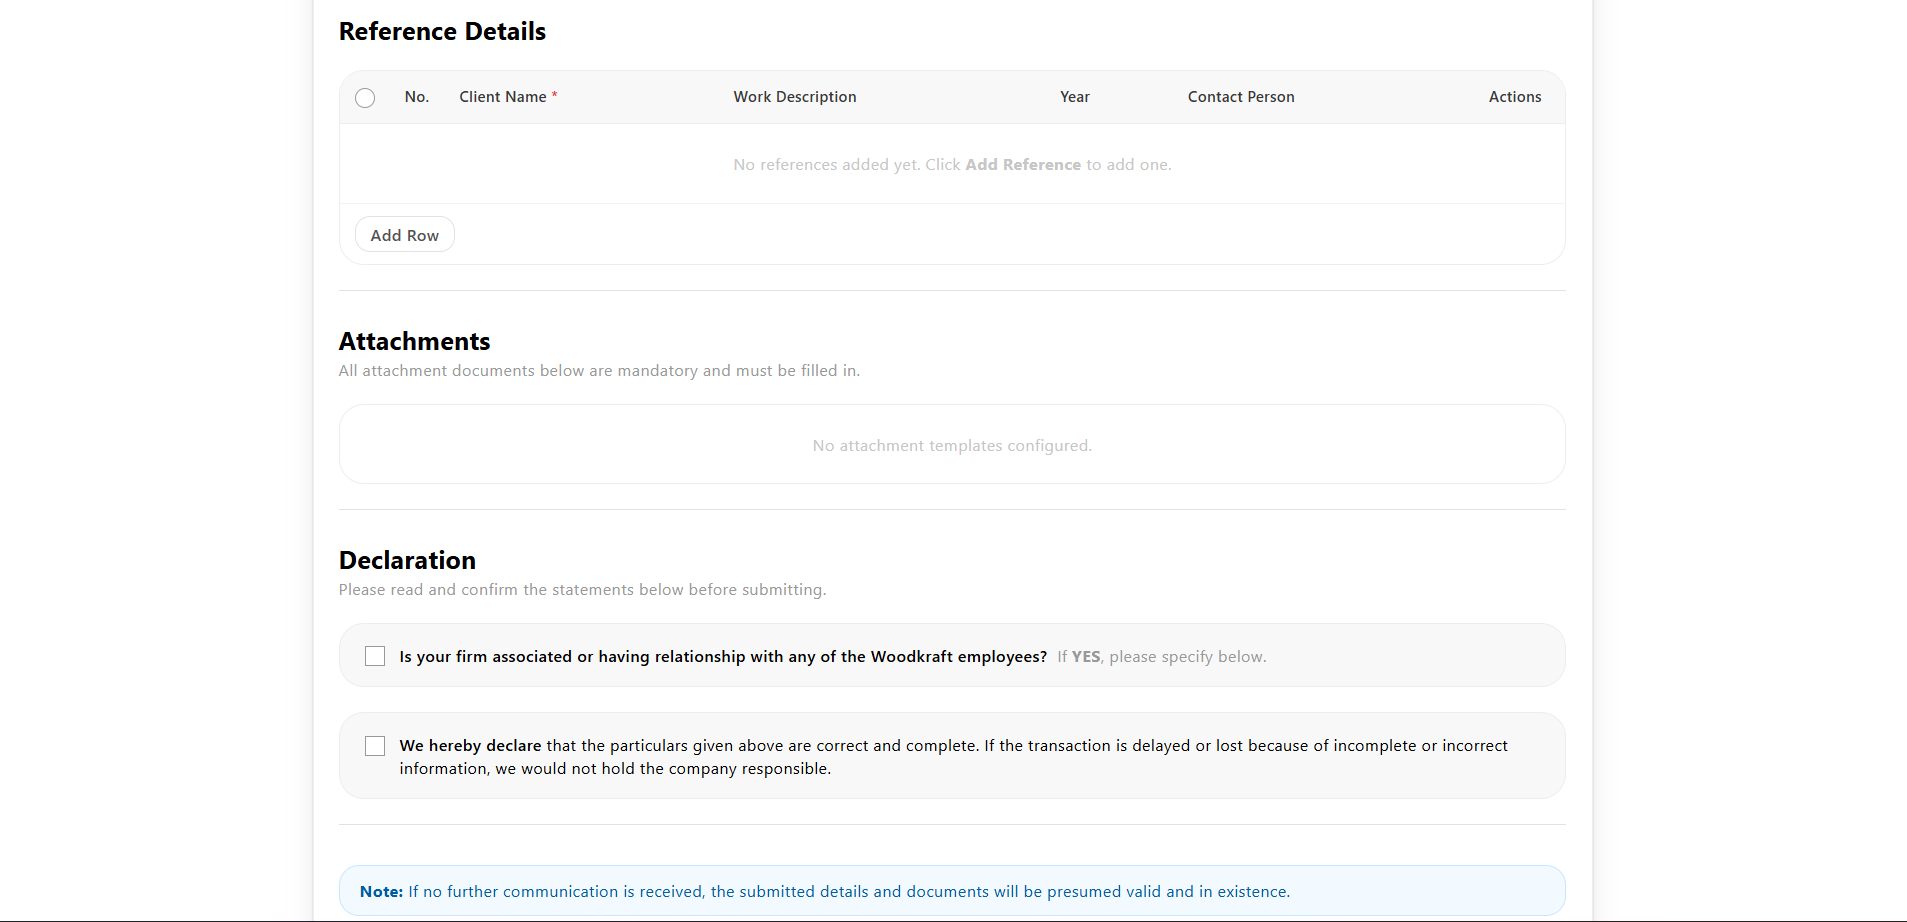The width and height of the screenshot is (1907, 922).
Task: Click the 'No references added yet' message
Action: coord(952,165)
